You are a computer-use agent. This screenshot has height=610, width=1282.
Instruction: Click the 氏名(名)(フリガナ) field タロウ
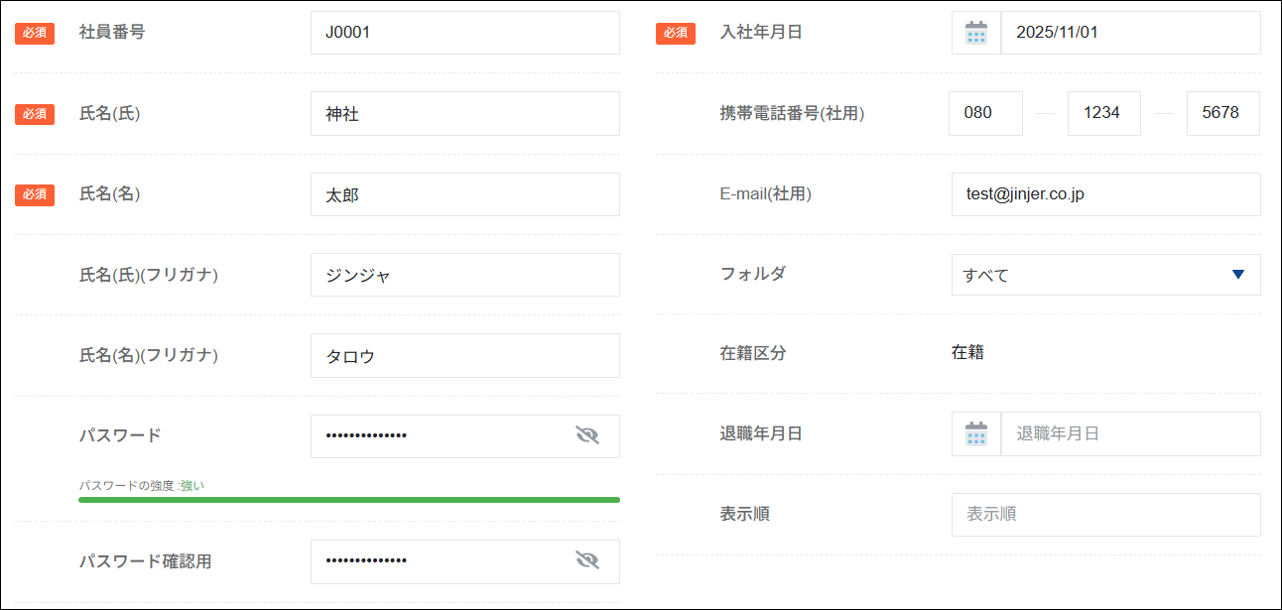[x=465, y=355]
